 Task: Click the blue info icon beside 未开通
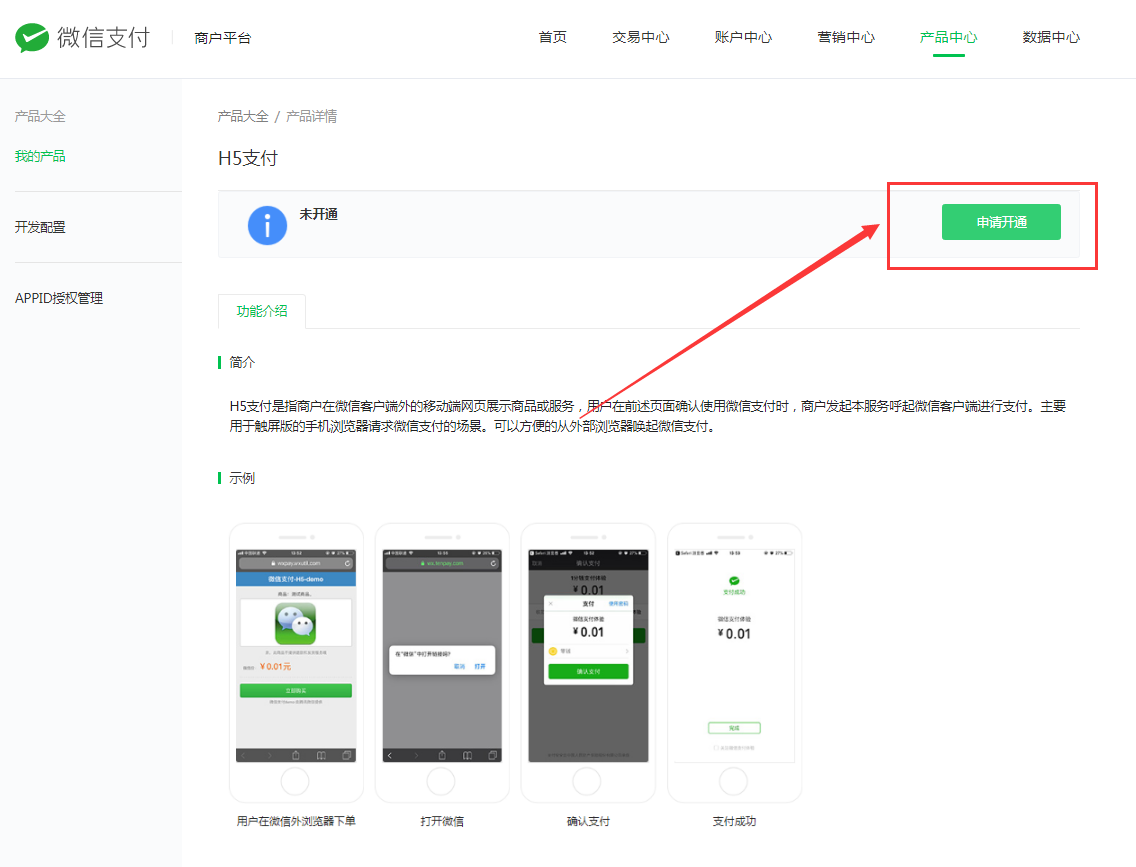[267, 225]
